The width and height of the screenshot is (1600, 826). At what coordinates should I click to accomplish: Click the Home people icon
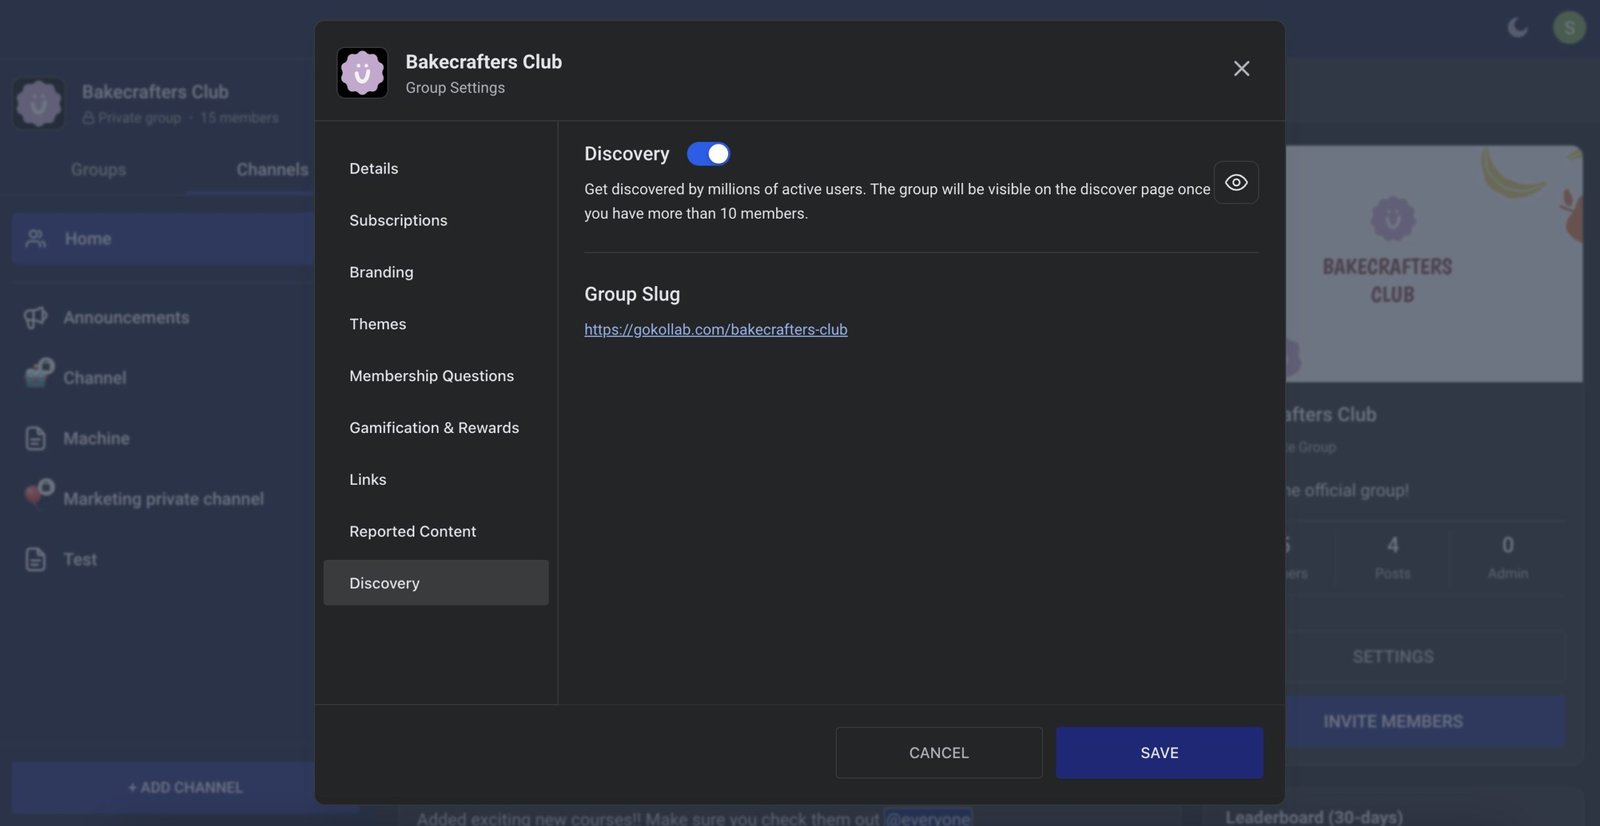pos(36,239)
